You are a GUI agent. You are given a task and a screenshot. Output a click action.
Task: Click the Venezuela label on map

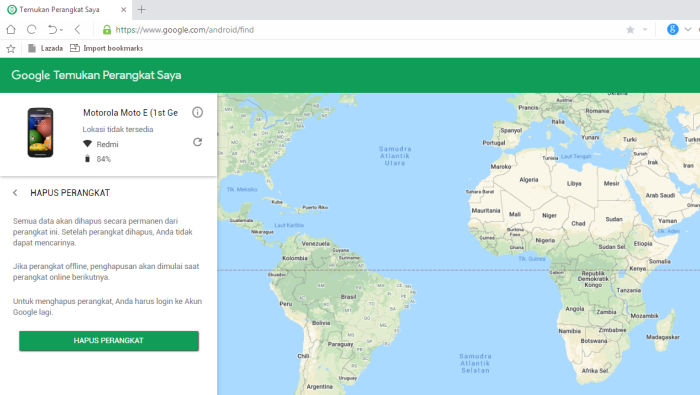pos(316,244)
